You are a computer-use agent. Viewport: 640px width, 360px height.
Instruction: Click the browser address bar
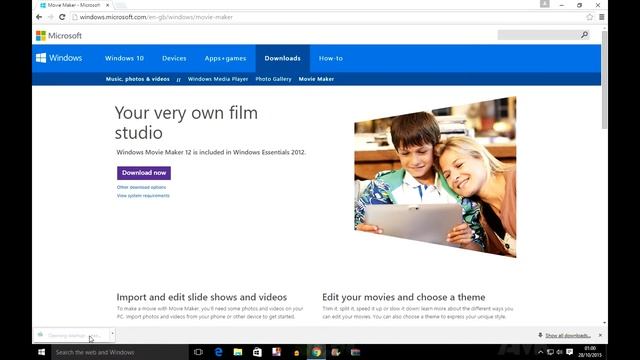pyautogui.click(x=327, y=17)
